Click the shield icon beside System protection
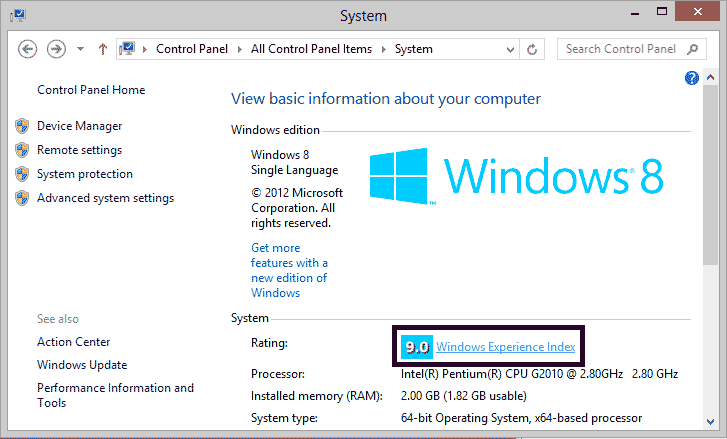Image resolution: width=727 pixels, height=439 pixels. pyautogui.click(x=22, y=174)
